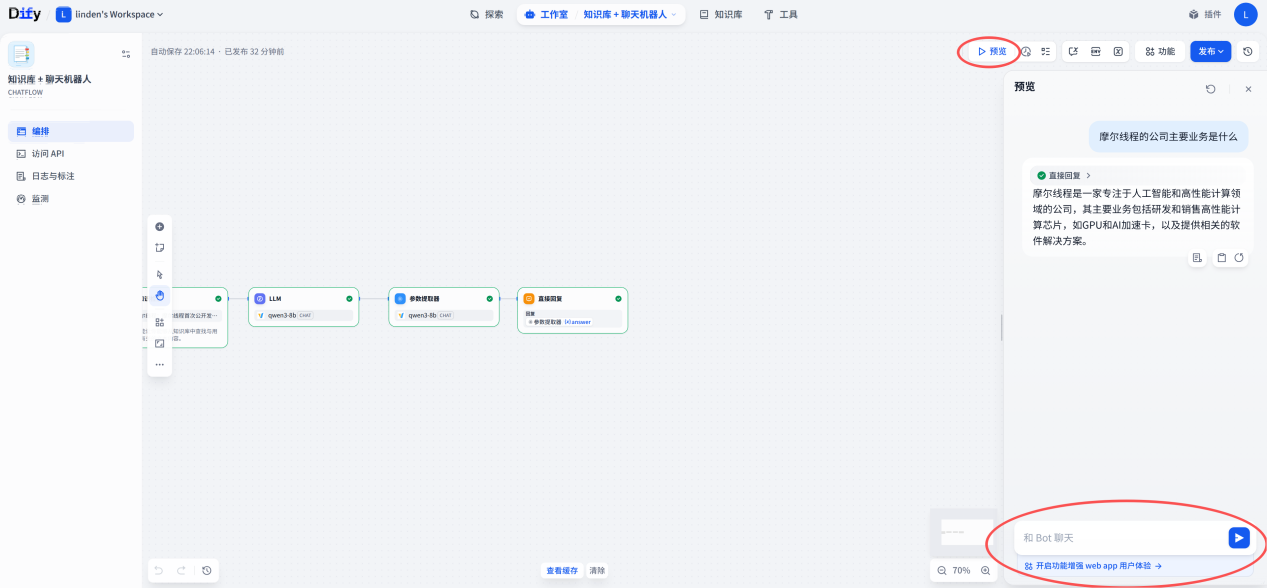Select the LLM node
1267x588 pixels.
point(303,307)
